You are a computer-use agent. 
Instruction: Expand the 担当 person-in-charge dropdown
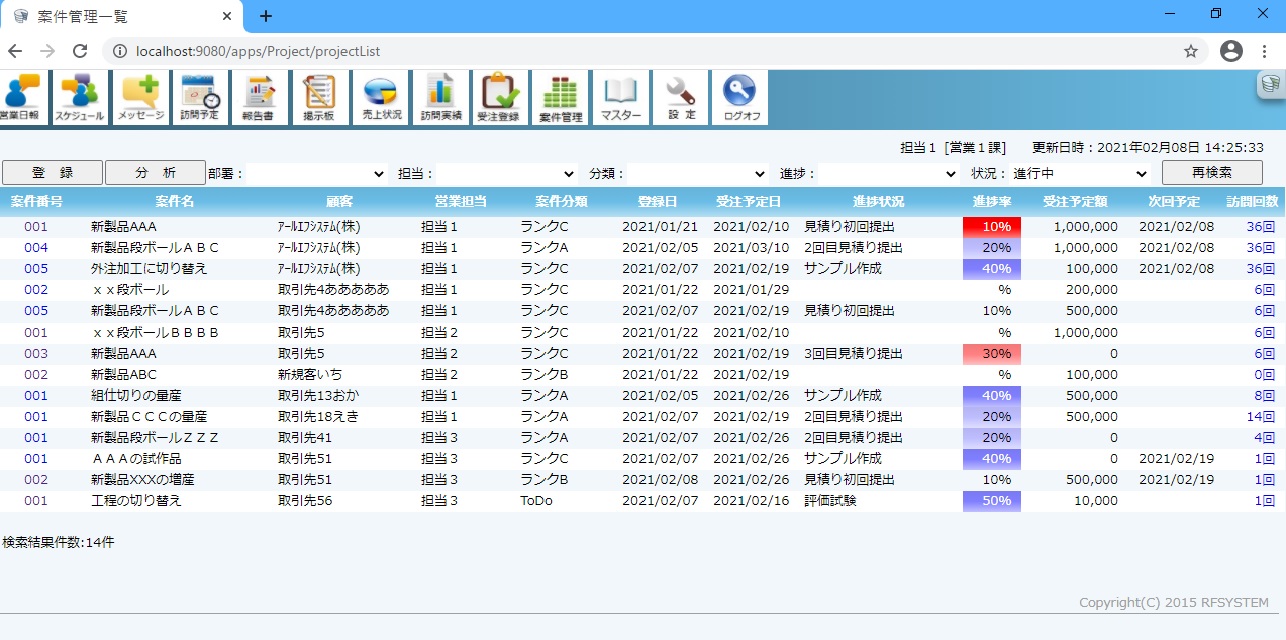coord(507,173)
